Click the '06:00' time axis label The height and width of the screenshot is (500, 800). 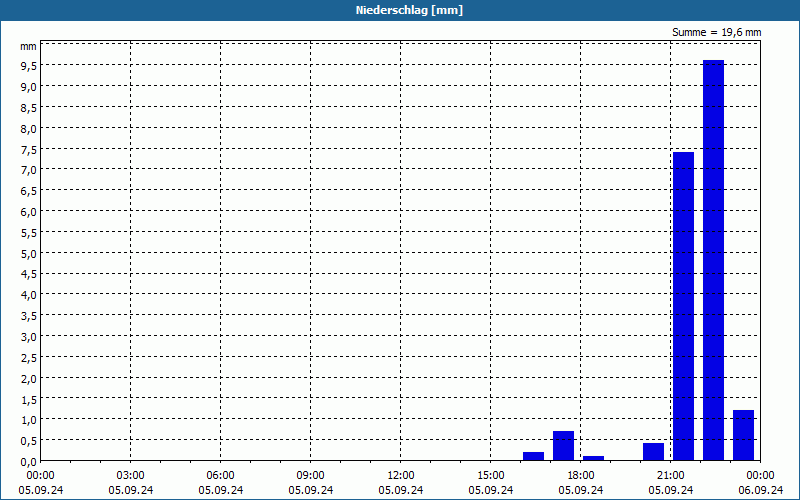coord(220,475)
